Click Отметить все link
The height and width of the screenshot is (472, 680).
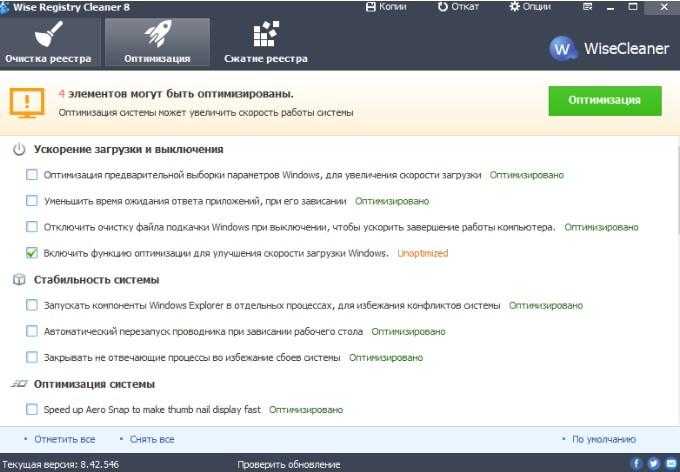point(65,439)
